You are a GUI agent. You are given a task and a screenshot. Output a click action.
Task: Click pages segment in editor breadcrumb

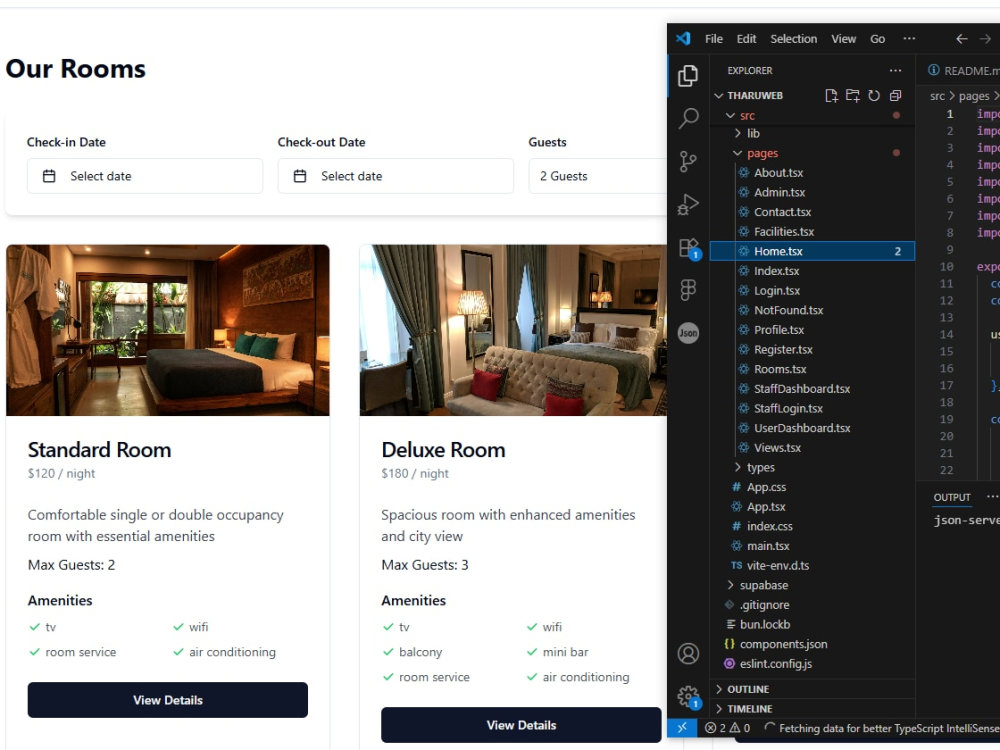point(974,96)
